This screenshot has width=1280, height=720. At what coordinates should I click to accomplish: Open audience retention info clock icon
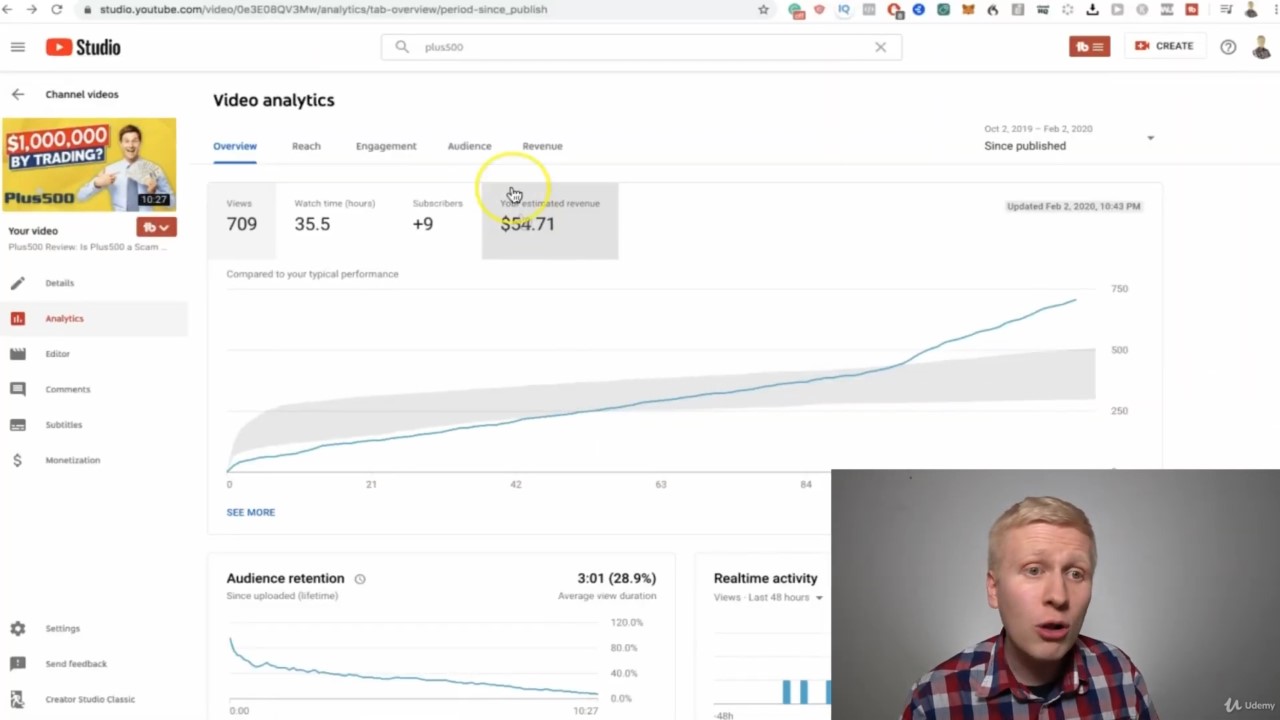click(360, 579)
